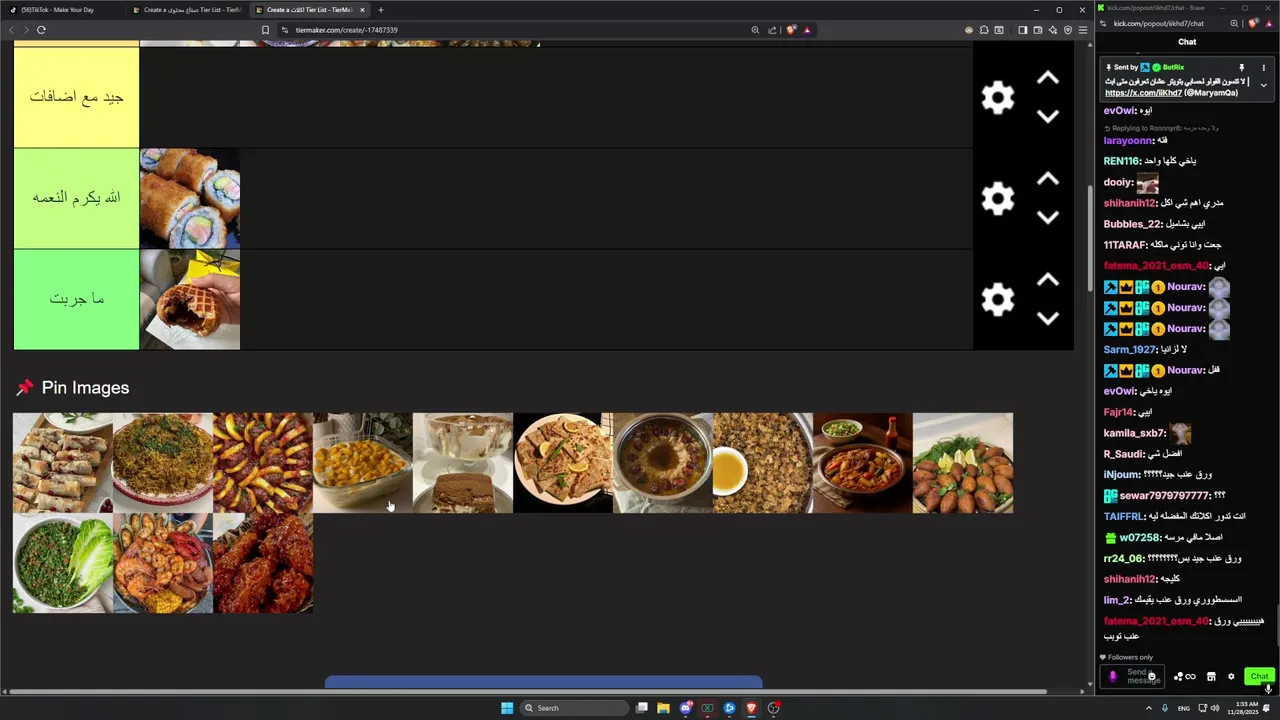Switch to the TikTok - Make Your Day tab
1280x720 pixels.
click(x=60, y=10)
